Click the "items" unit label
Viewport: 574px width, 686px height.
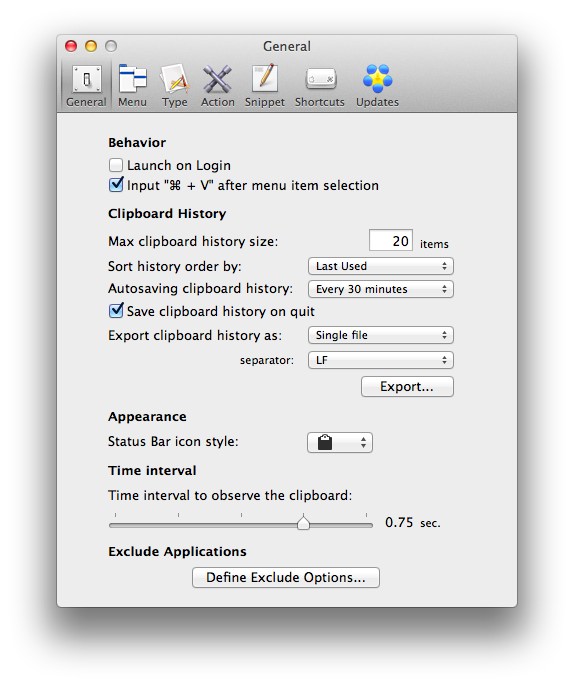click(x=434, y=244)
